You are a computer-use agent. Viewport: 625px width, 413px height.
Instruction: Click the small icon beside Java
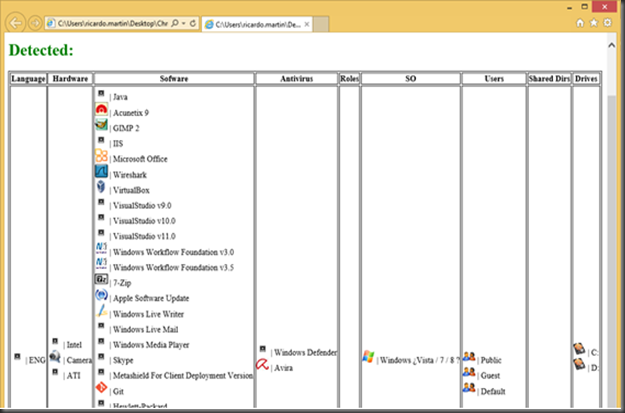pyautogui.click(x=101, y=94)
